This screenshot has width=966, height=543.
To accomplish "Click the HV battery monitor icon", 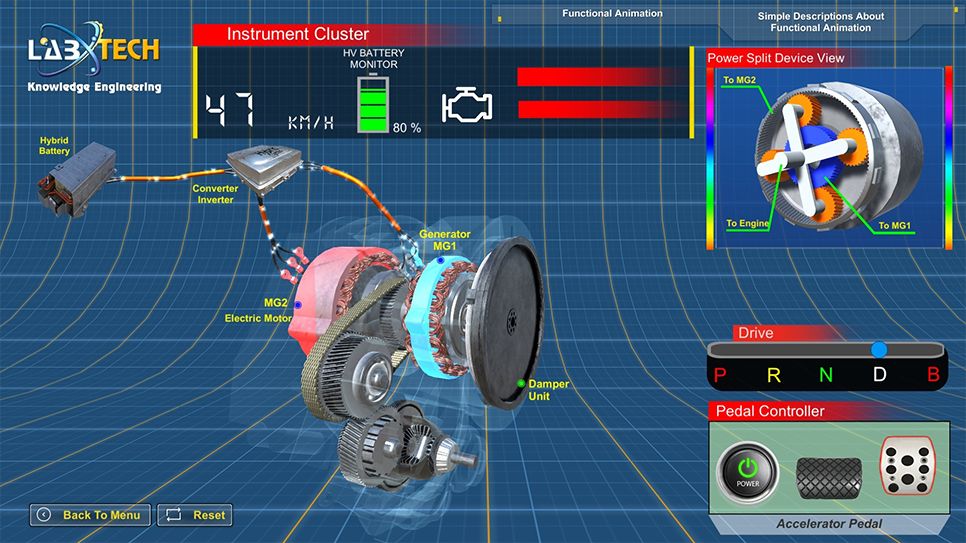I will tap(372, 104).
